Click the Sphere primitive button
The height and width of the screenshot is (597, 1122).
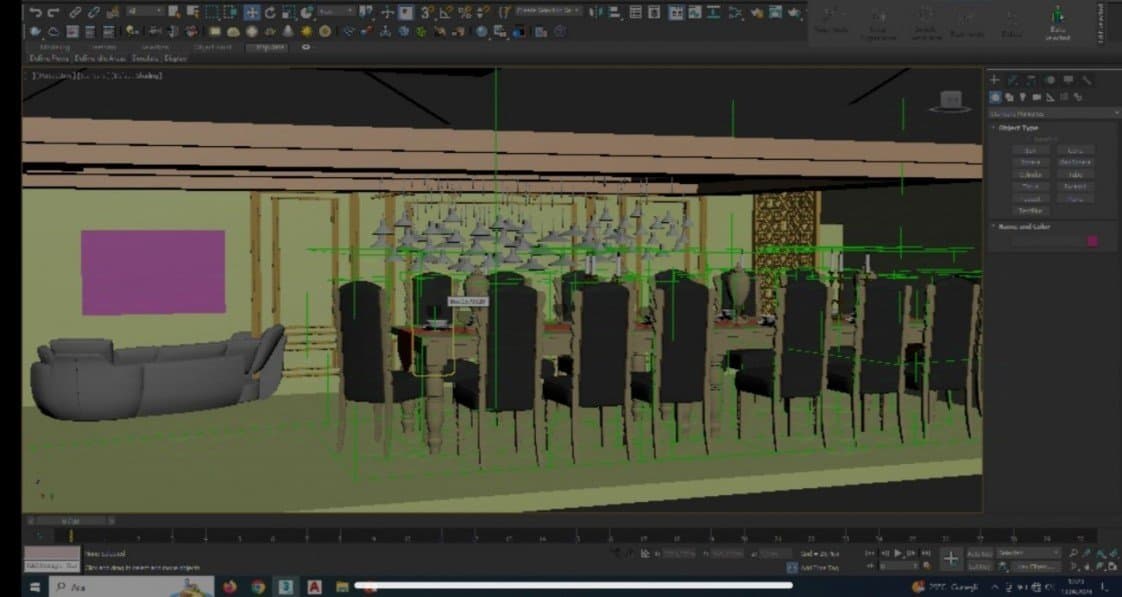[1030, 162]
